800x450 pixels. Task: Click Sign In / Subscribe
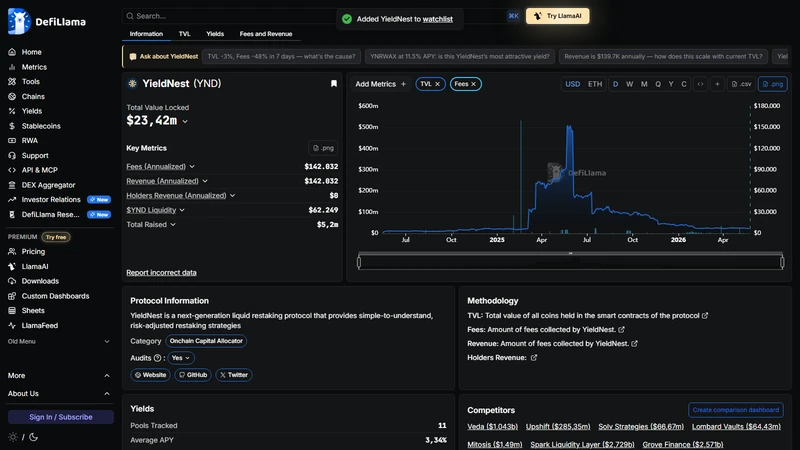coord(61,417)
